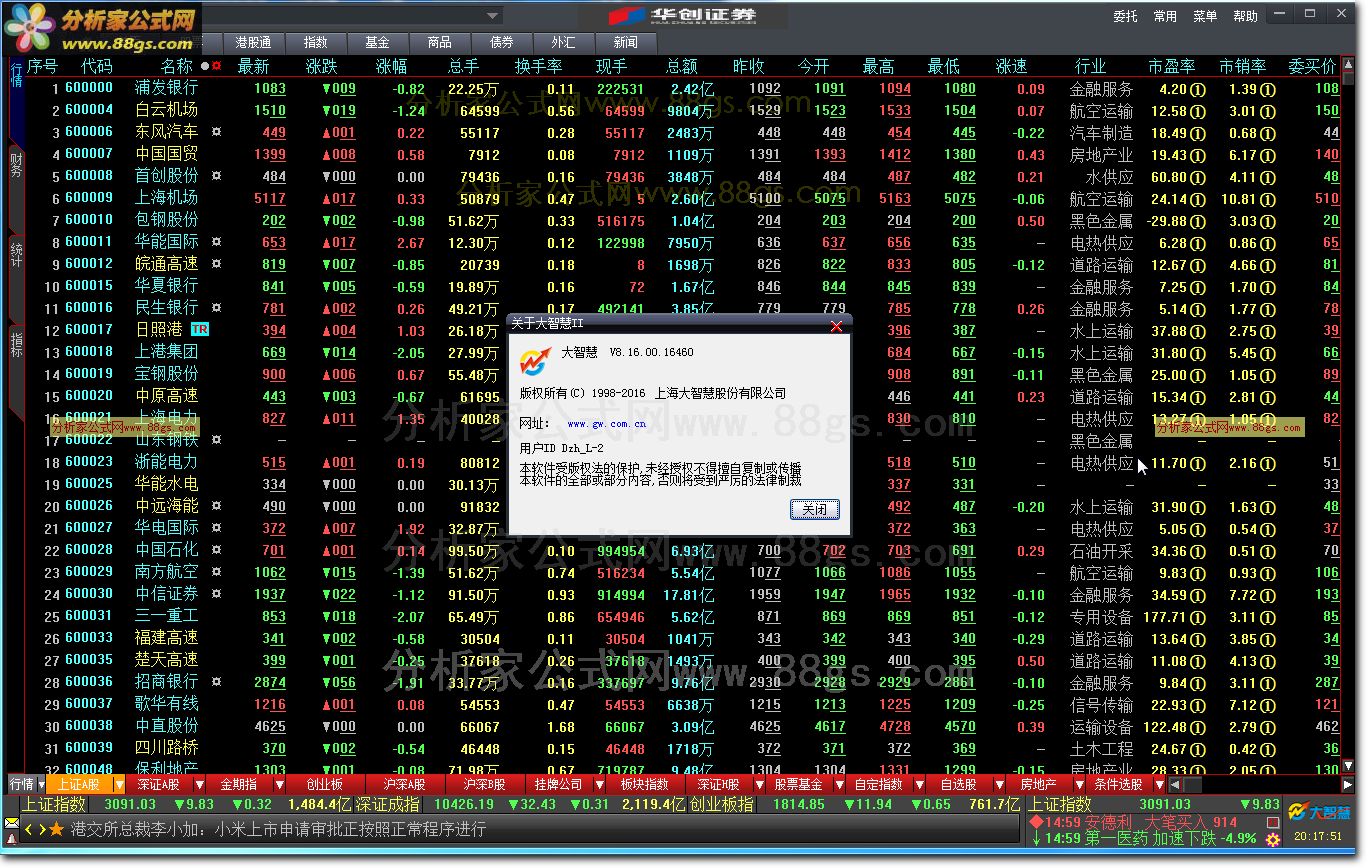Click the 市销率 info icon in 白云机场 row
The image size is (1368, 868).
[1268, 111]
